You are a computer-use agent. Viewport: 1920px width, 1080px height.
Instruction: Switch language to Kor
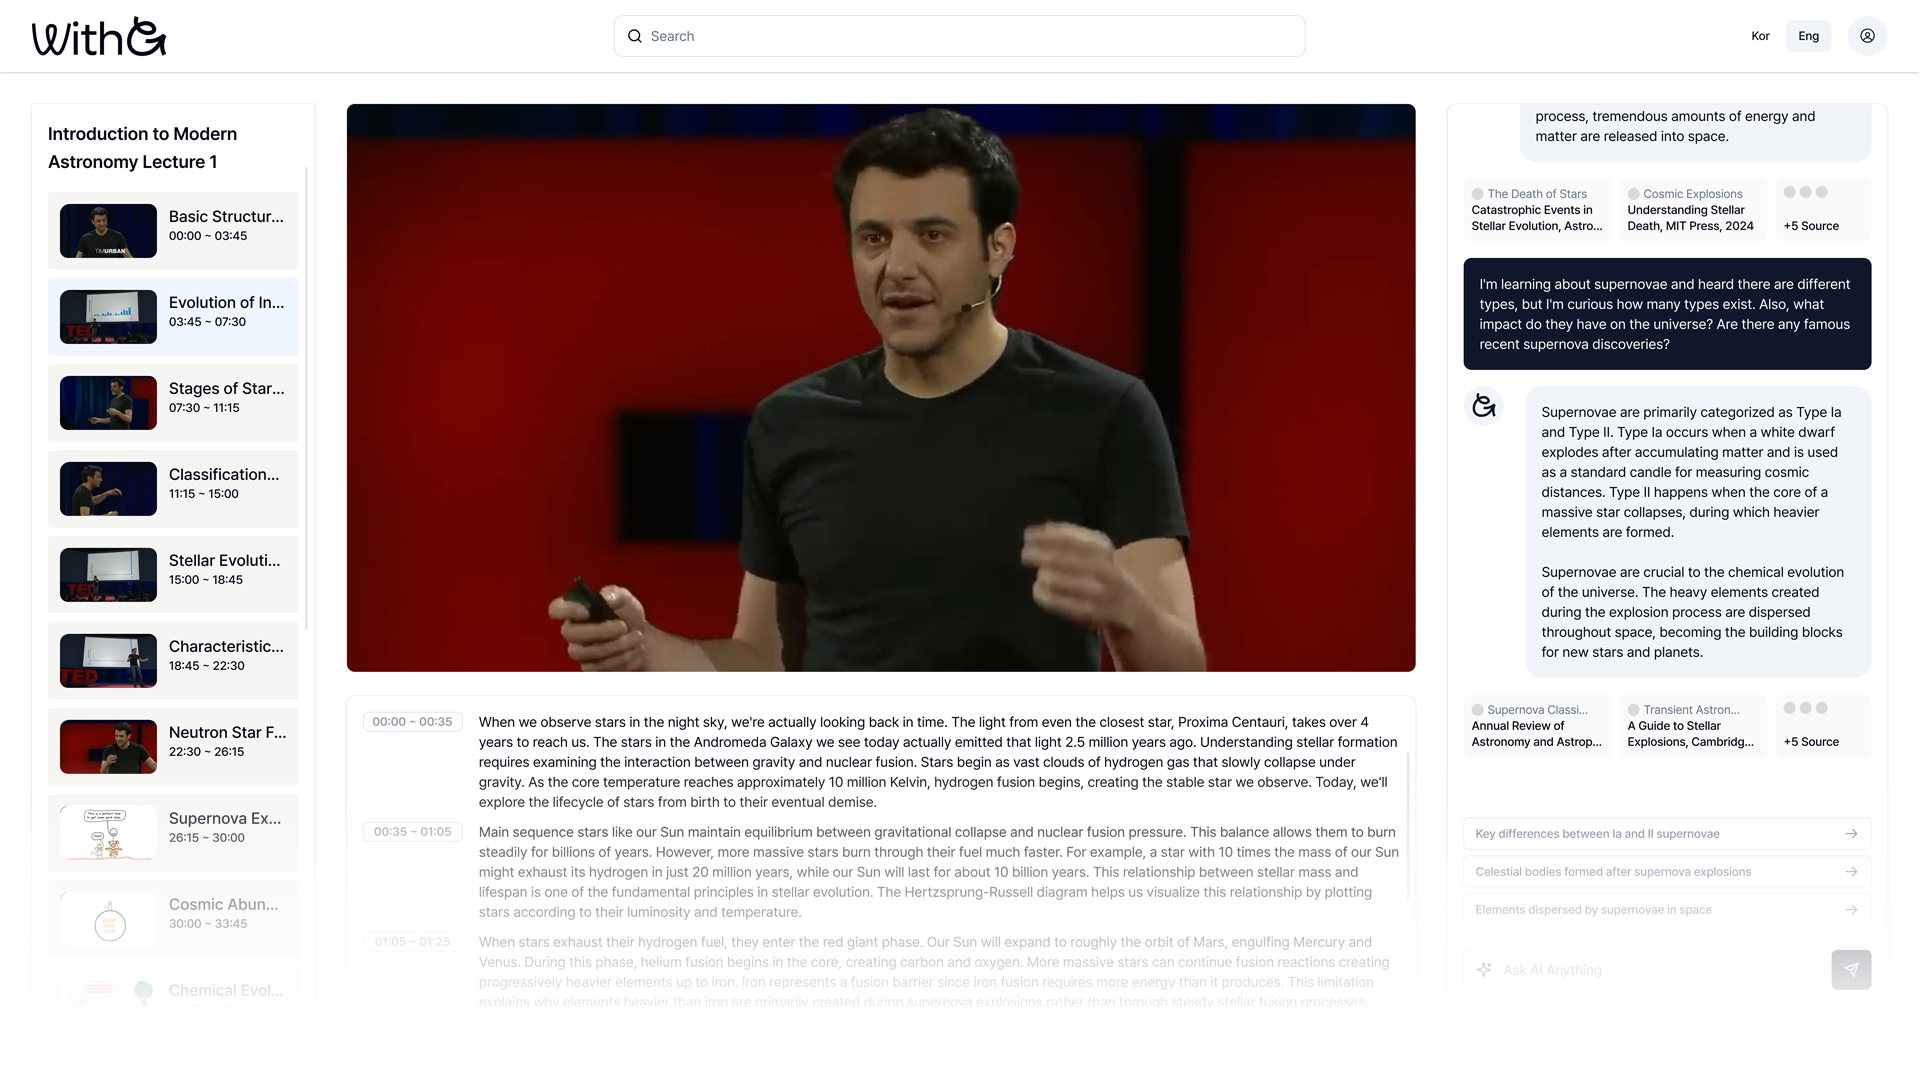pos(1760,36)
